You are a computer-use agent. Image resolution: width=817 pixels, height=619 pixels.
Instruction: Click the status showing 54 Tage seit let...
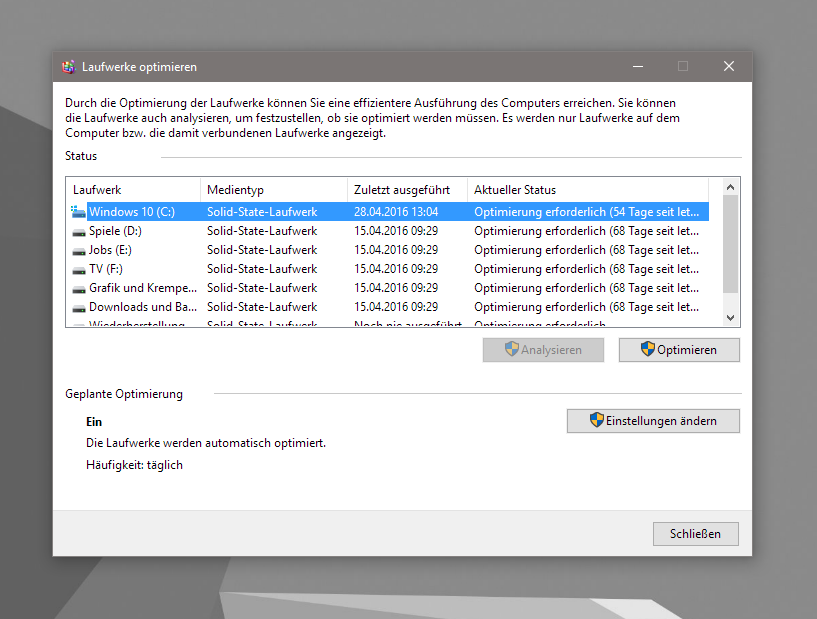tap(587, 212)
